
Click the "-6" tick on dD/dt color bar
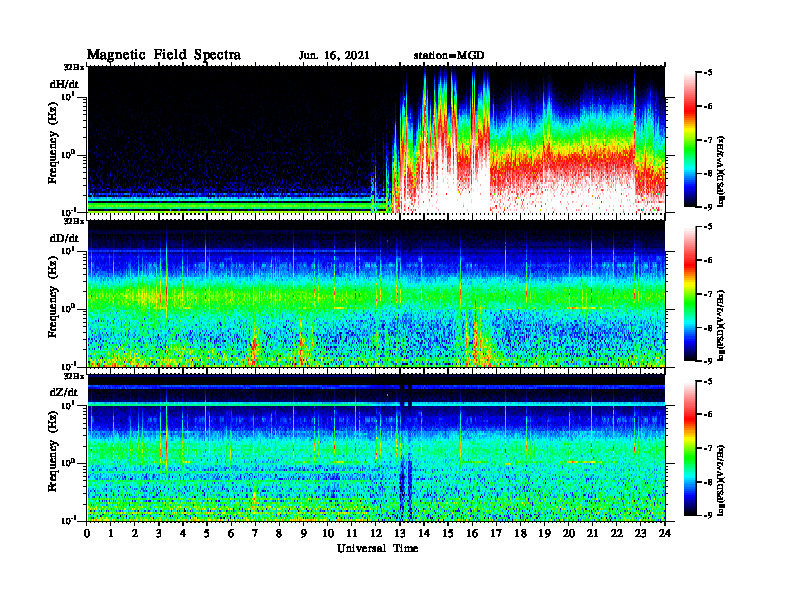[708, 260]
